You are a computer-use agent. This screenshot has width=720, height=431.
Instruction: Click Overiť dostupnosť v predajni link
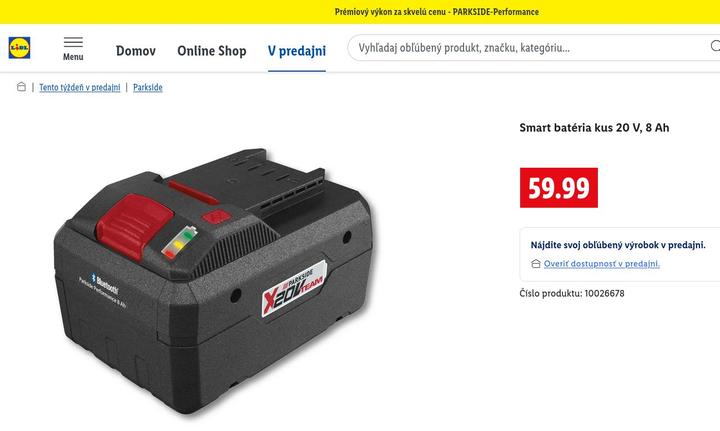[x=602, y=263]
